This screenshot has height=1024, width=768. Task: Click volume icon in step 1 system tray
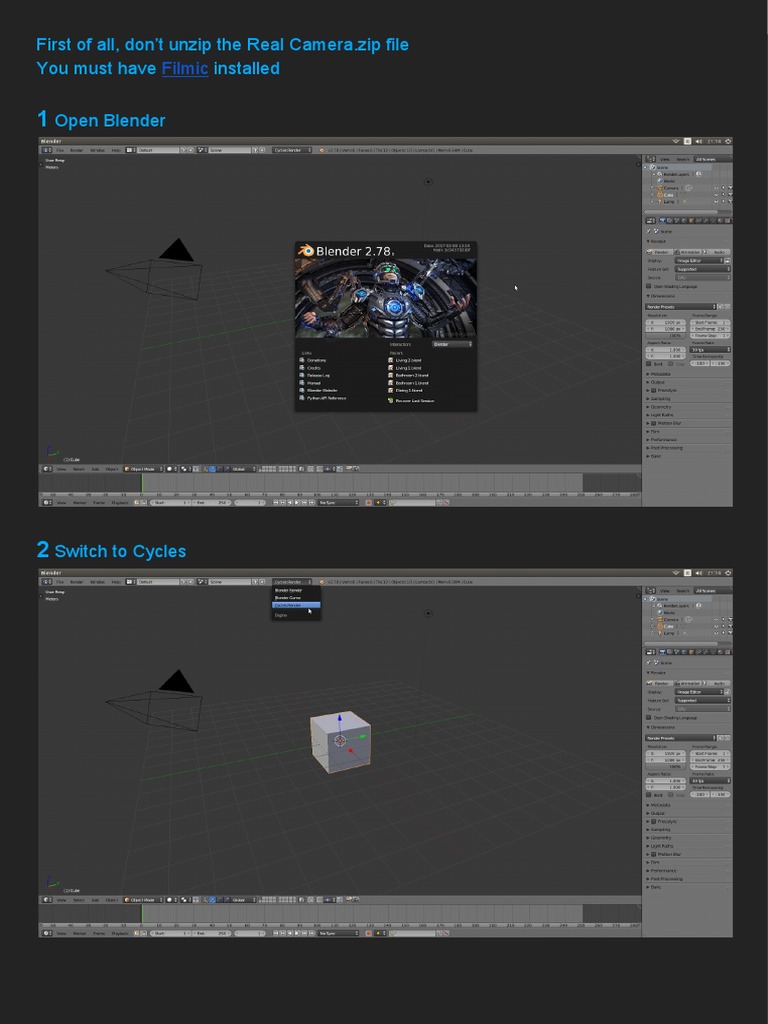[699, 141]
